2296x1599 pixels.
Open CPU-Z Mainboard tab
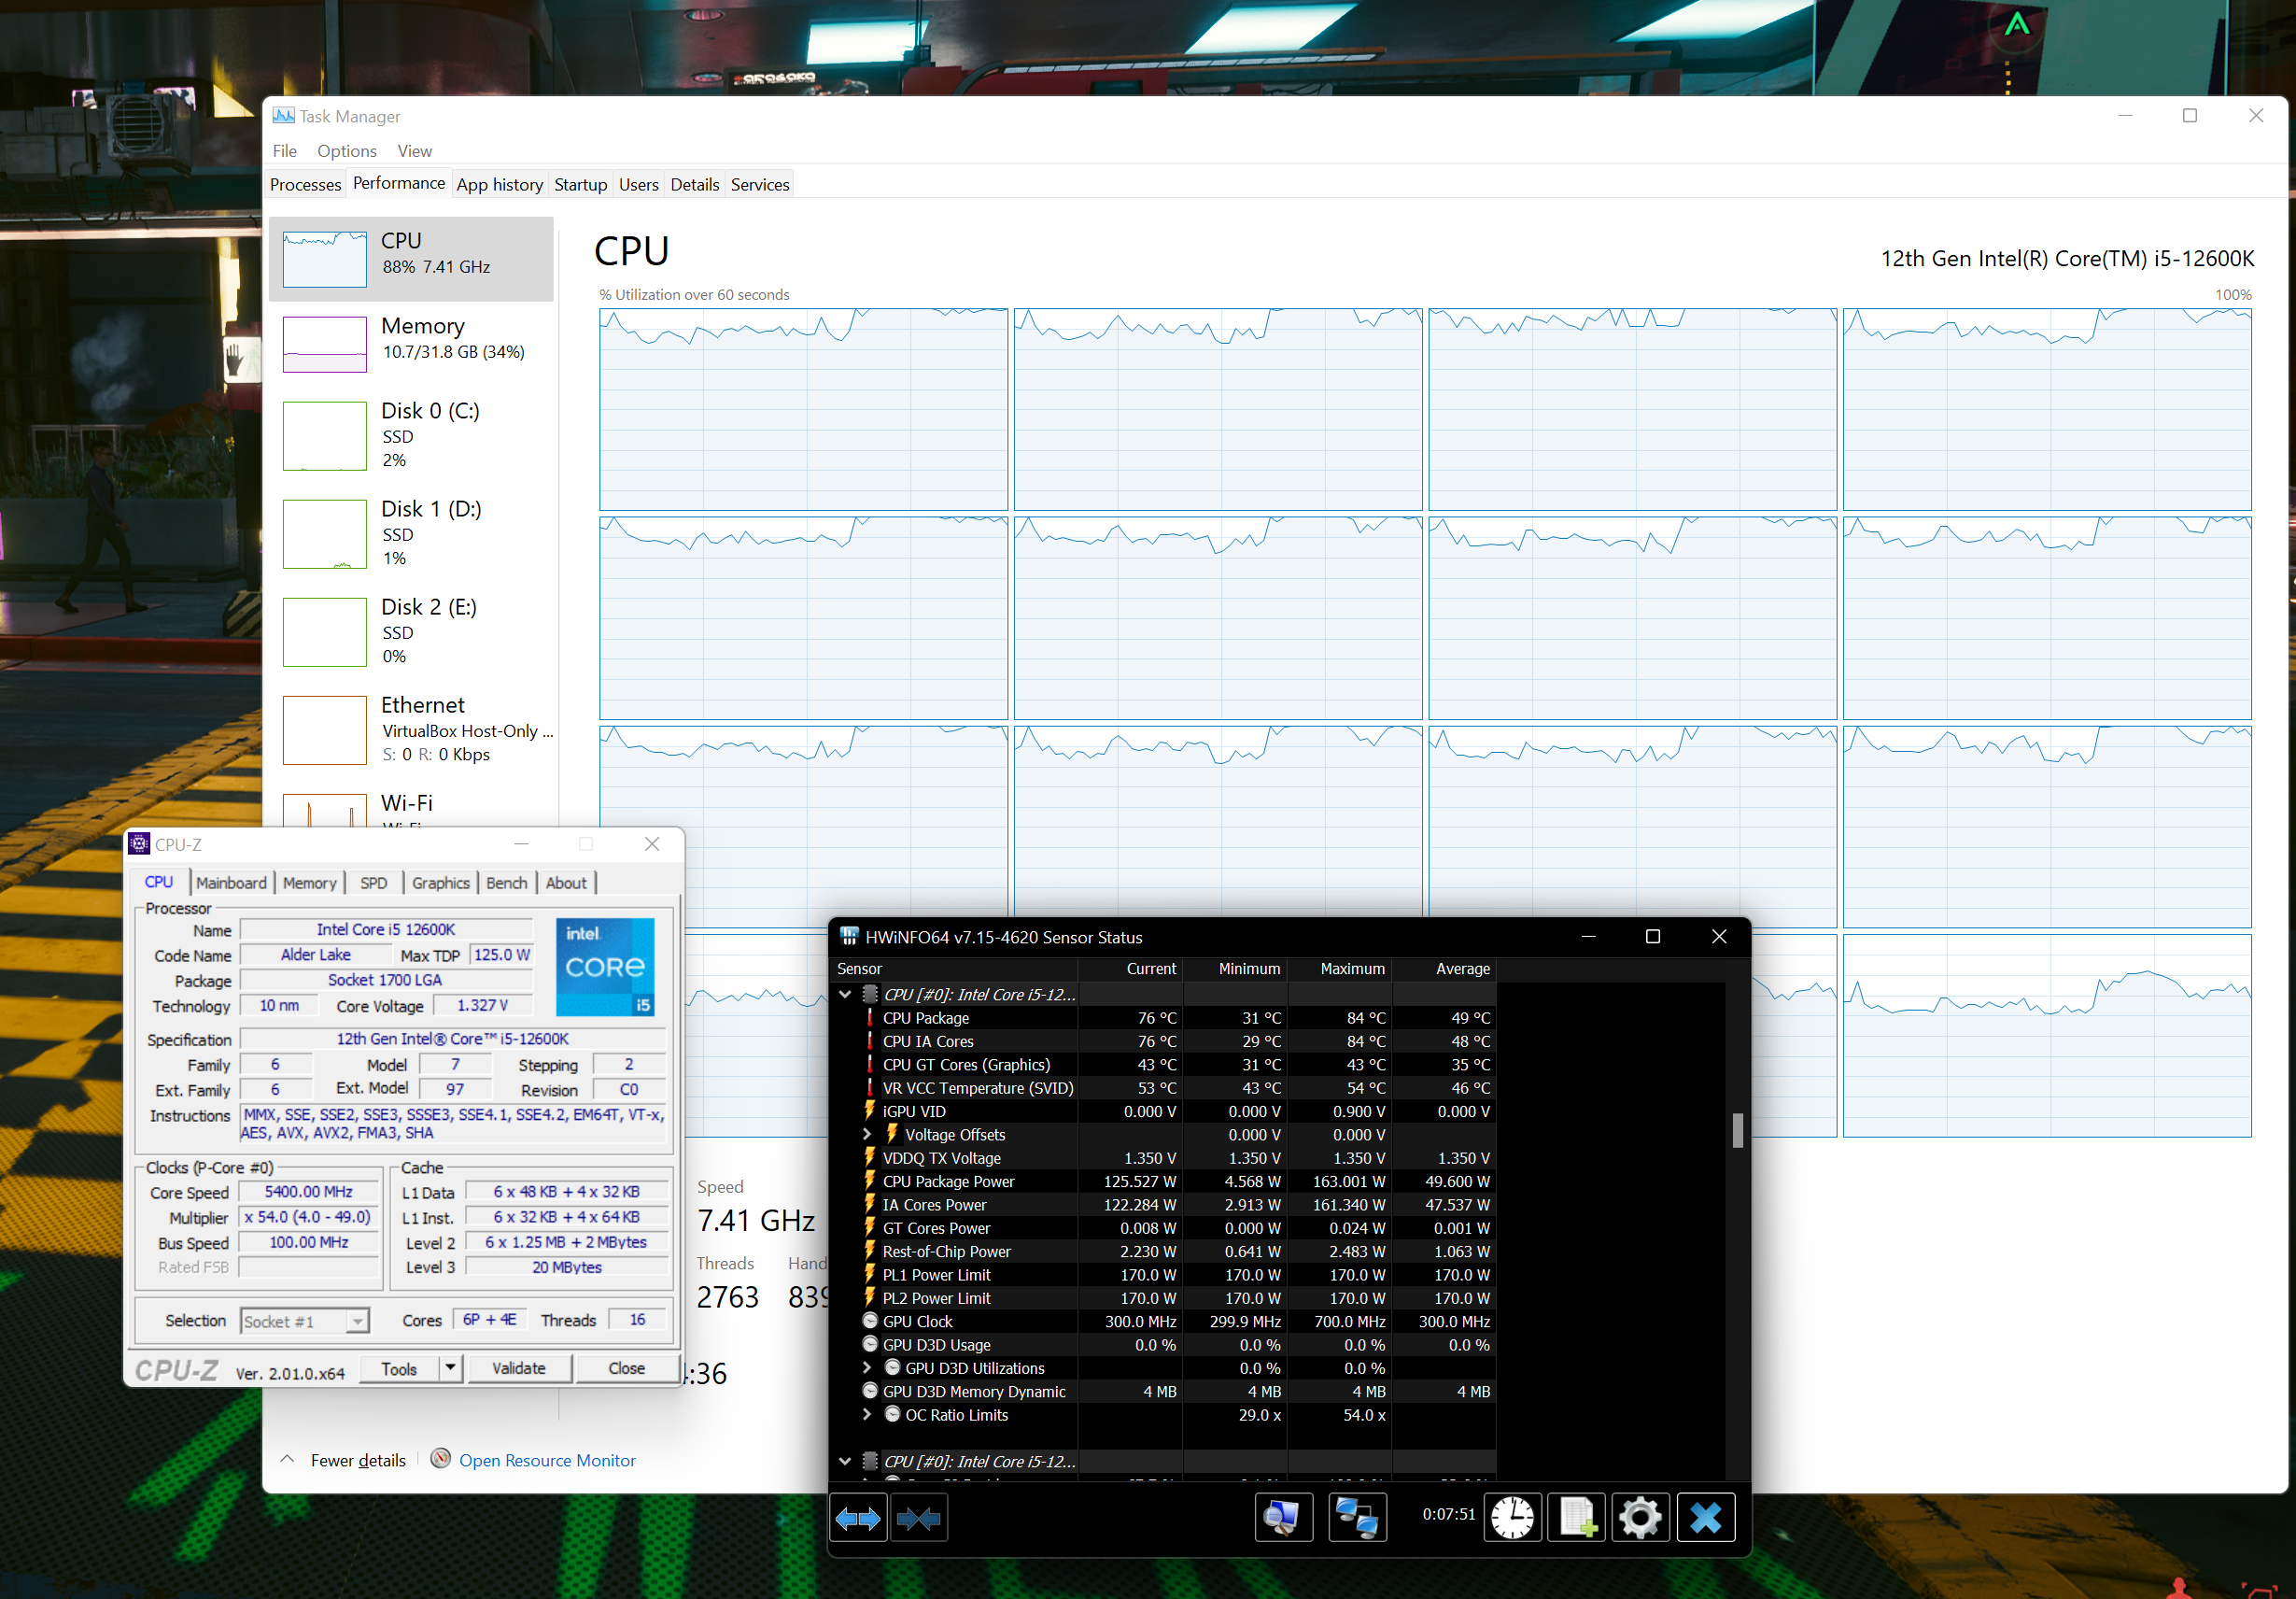(232, 882)
